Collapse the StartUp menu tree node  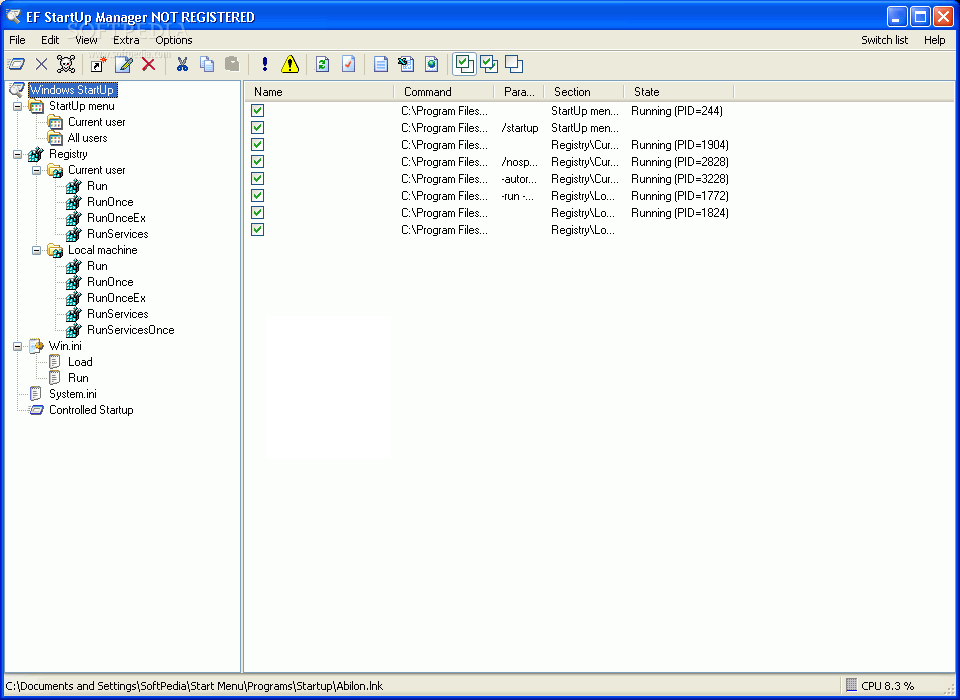(x=18, y=106)
